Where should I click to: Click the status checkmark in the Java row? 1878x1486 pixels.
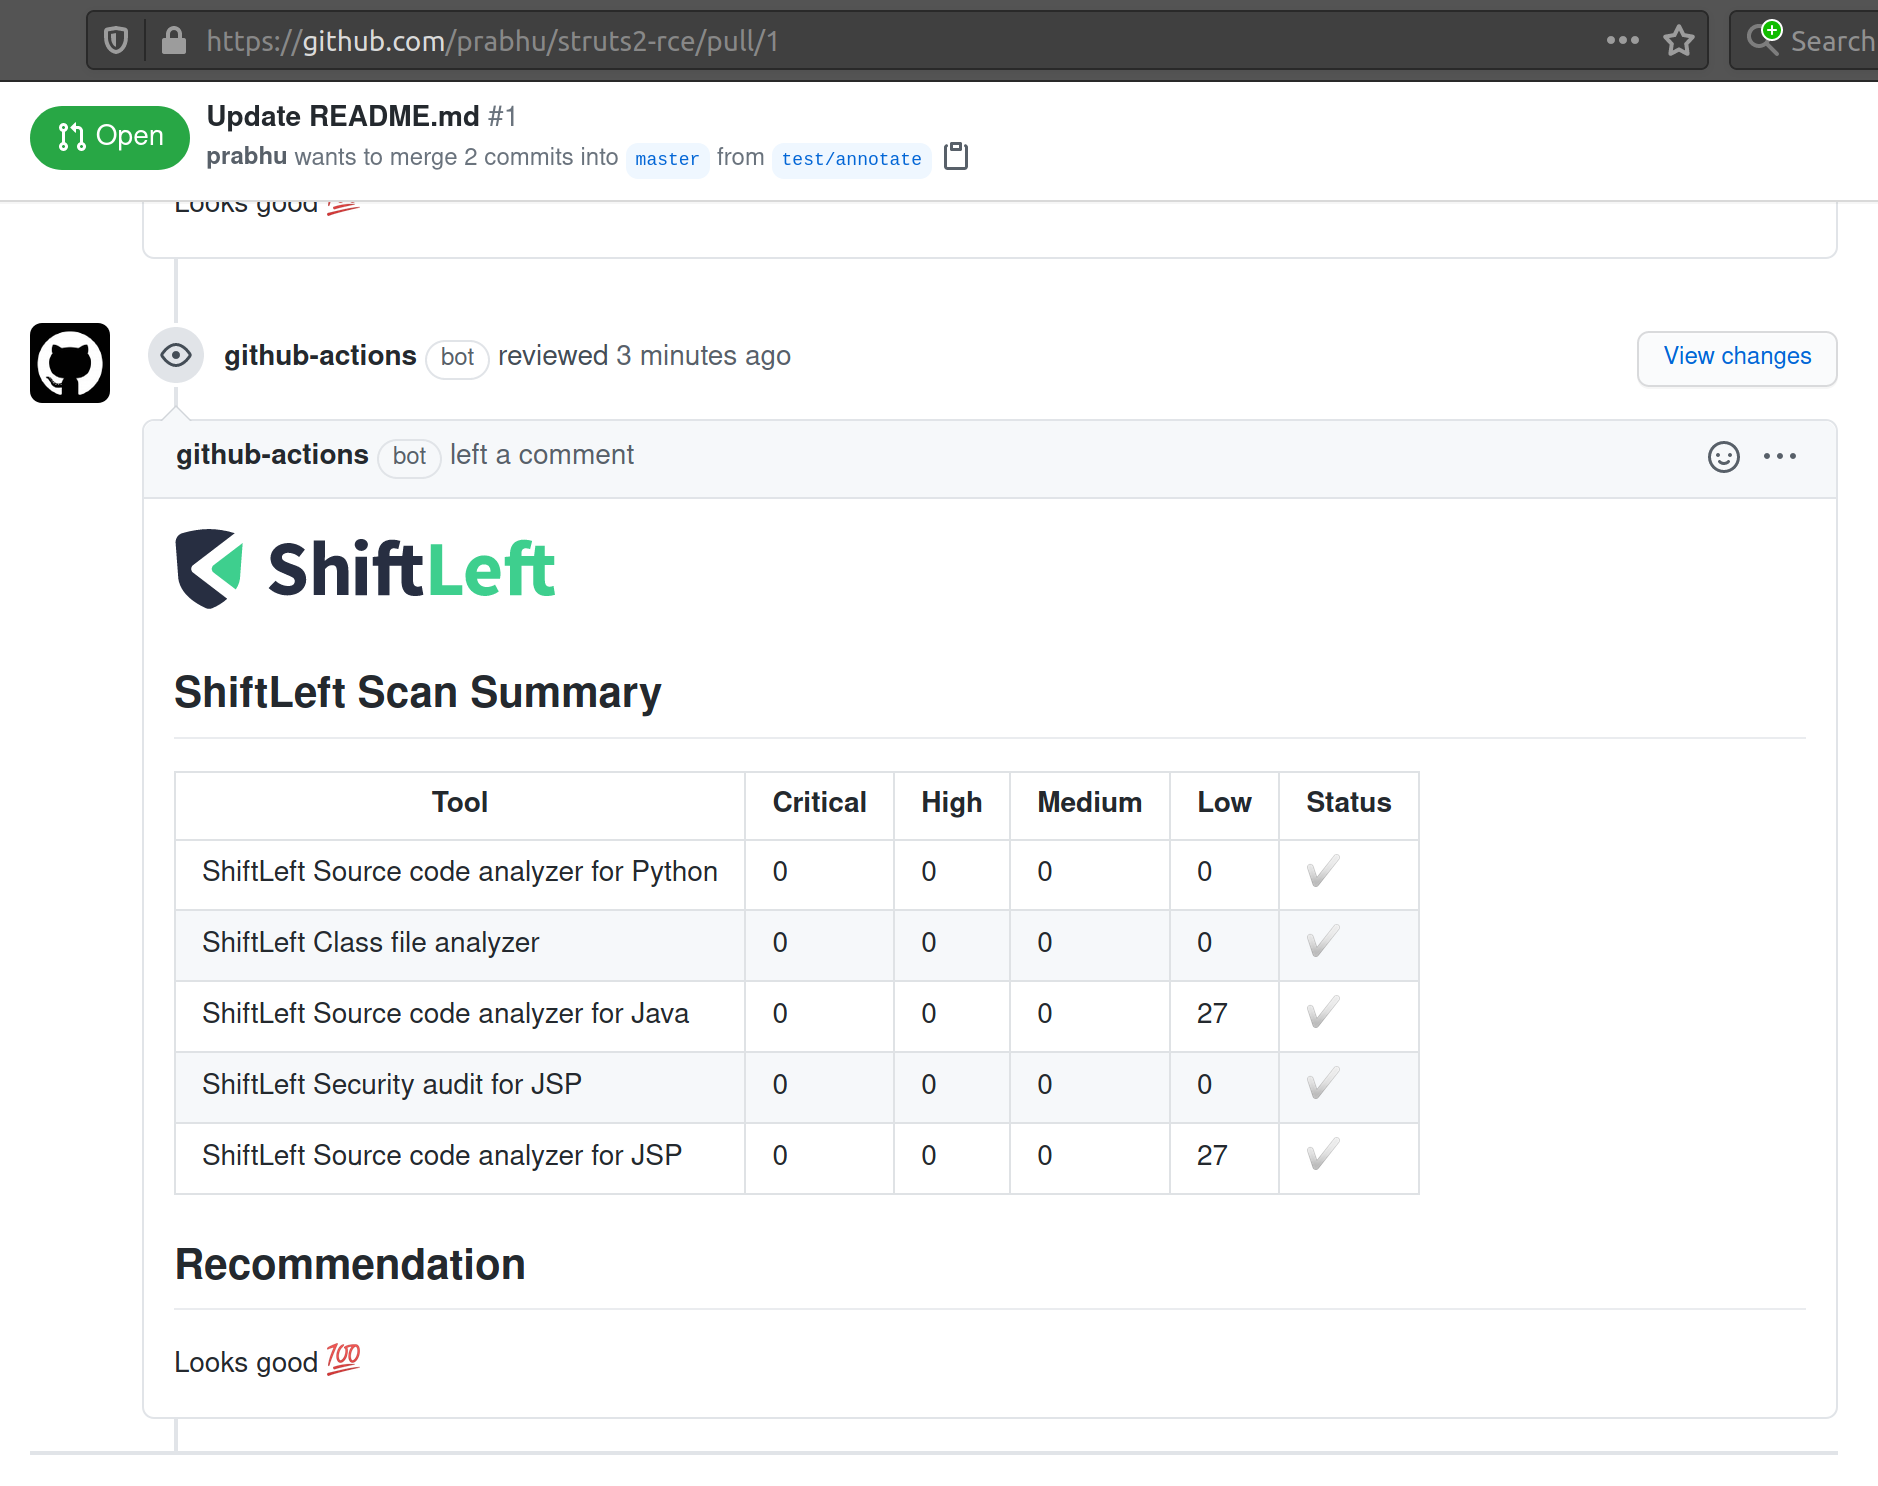(1323, 1013)
